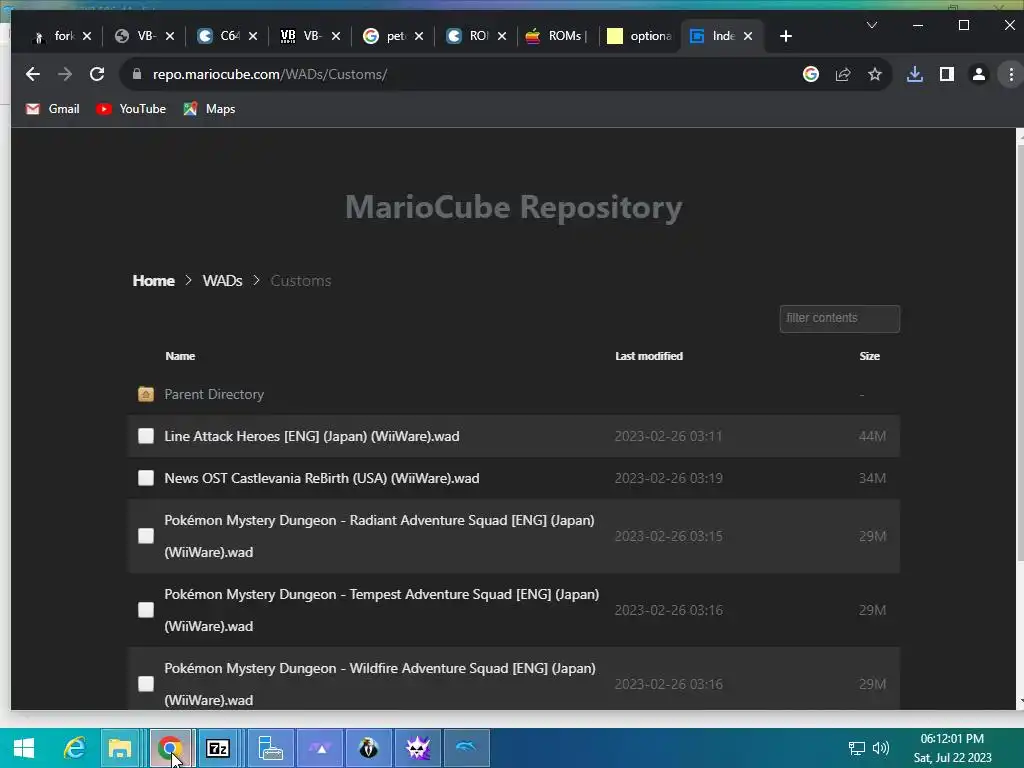Image resolution: width=1024 pixels, height=768 pixels.
Task: Open the tab search chevron
Action: pos(871,25)
